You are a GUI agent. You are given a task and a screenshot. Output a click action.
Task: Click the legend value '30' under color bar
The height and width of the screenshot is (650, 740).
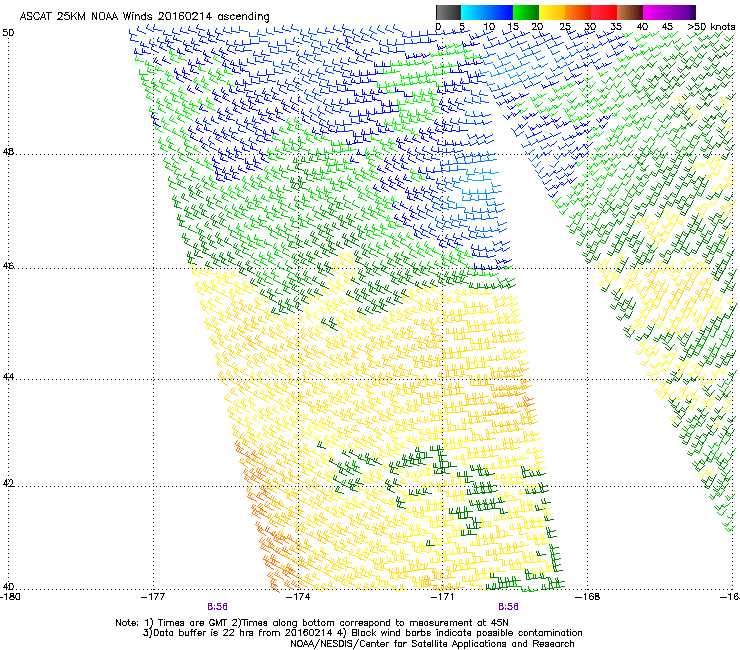click(x=590, y=26)
